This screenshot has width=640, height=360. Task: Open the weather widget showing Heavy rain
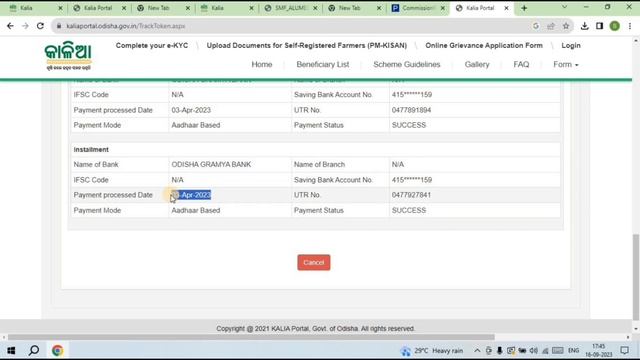[432, 351]
